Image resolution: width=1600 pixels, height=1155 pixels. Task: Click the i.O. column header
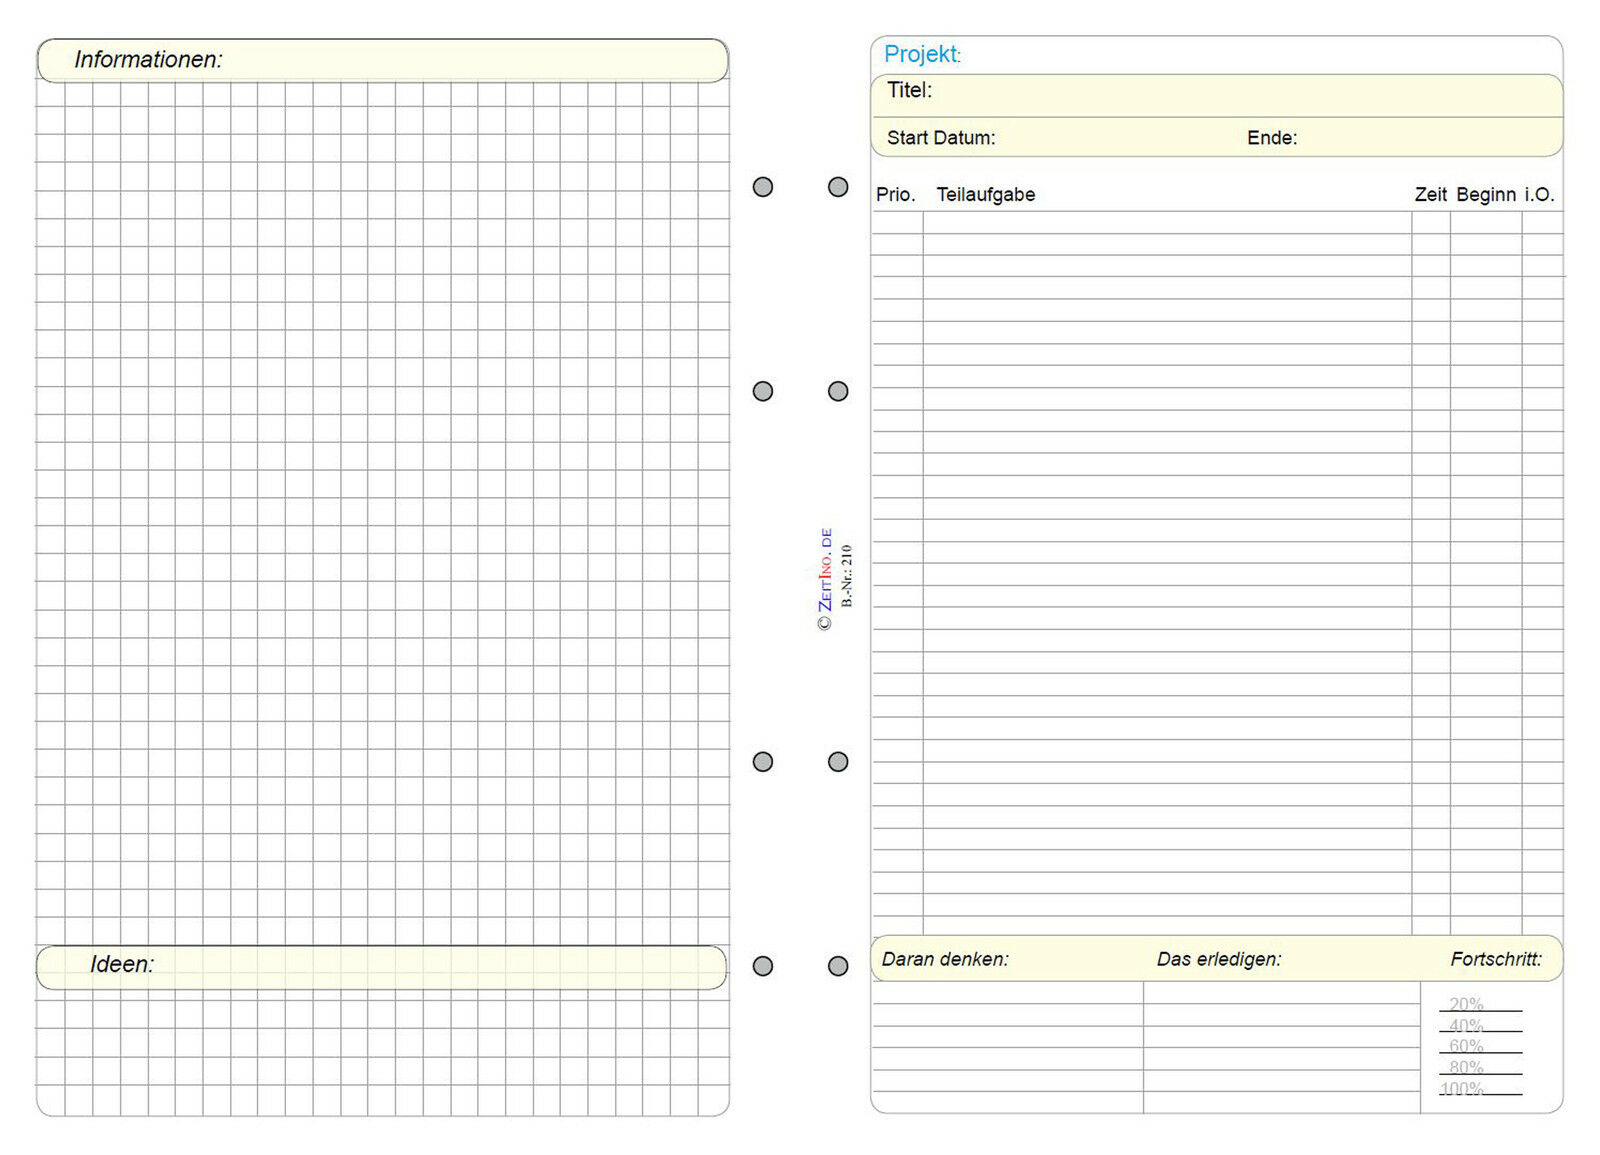click(x=1539, y=195)
